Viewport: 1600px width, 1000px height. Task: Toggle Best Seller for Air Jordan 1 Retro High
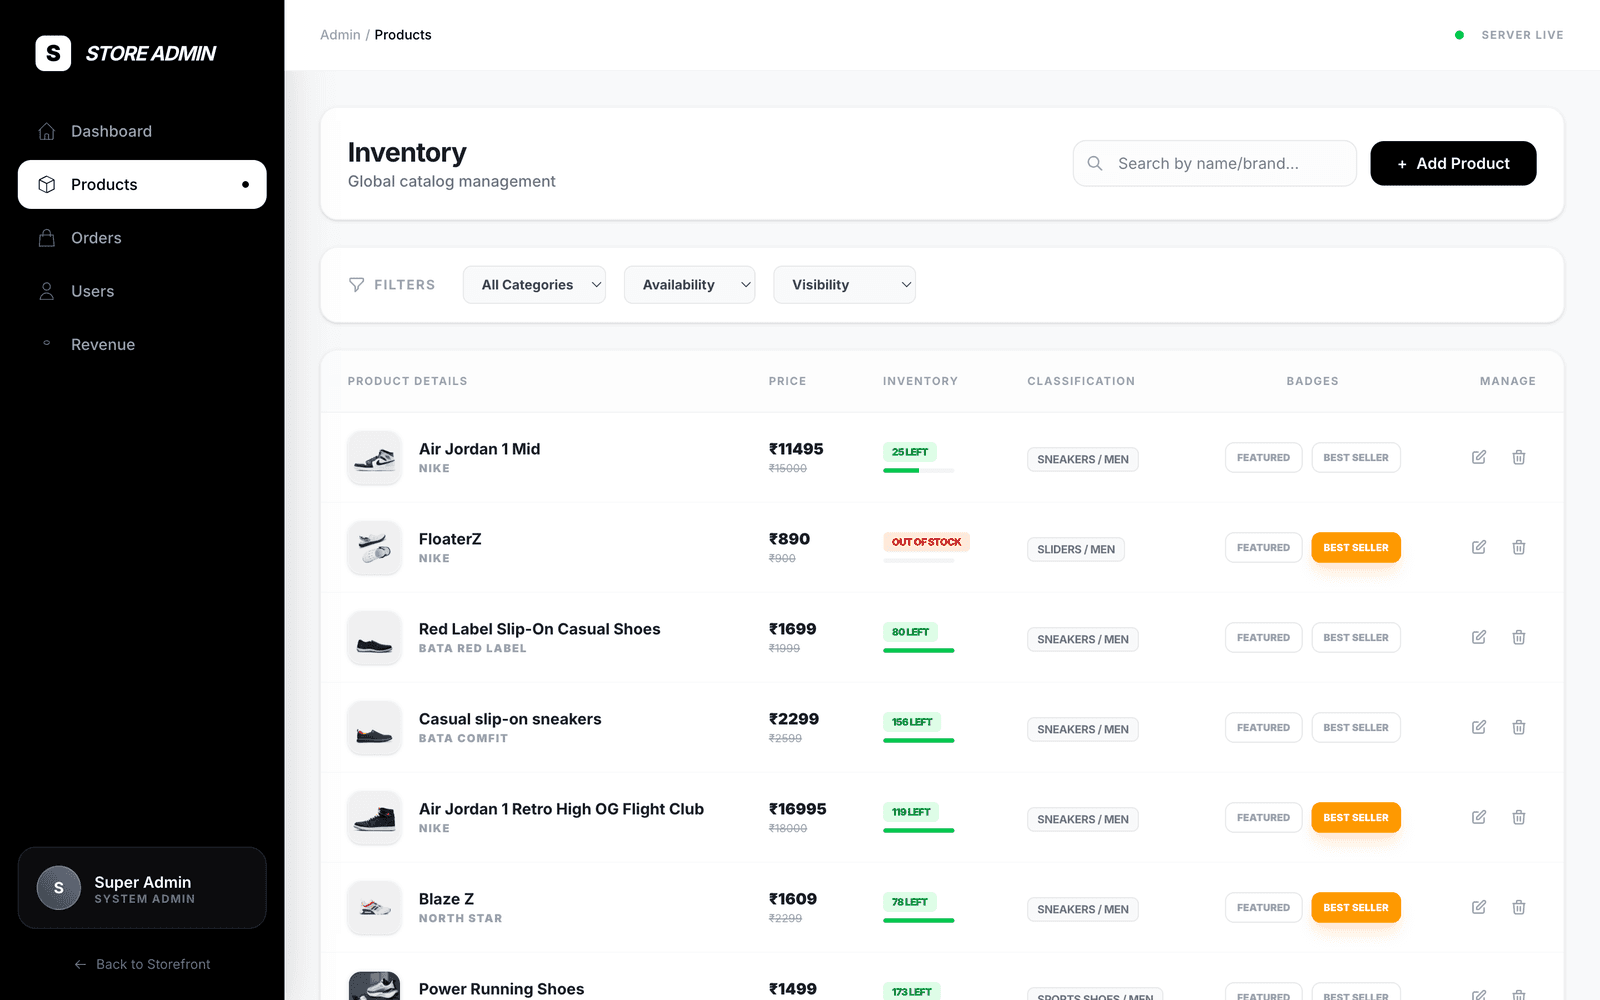(x=1356, y=818)
